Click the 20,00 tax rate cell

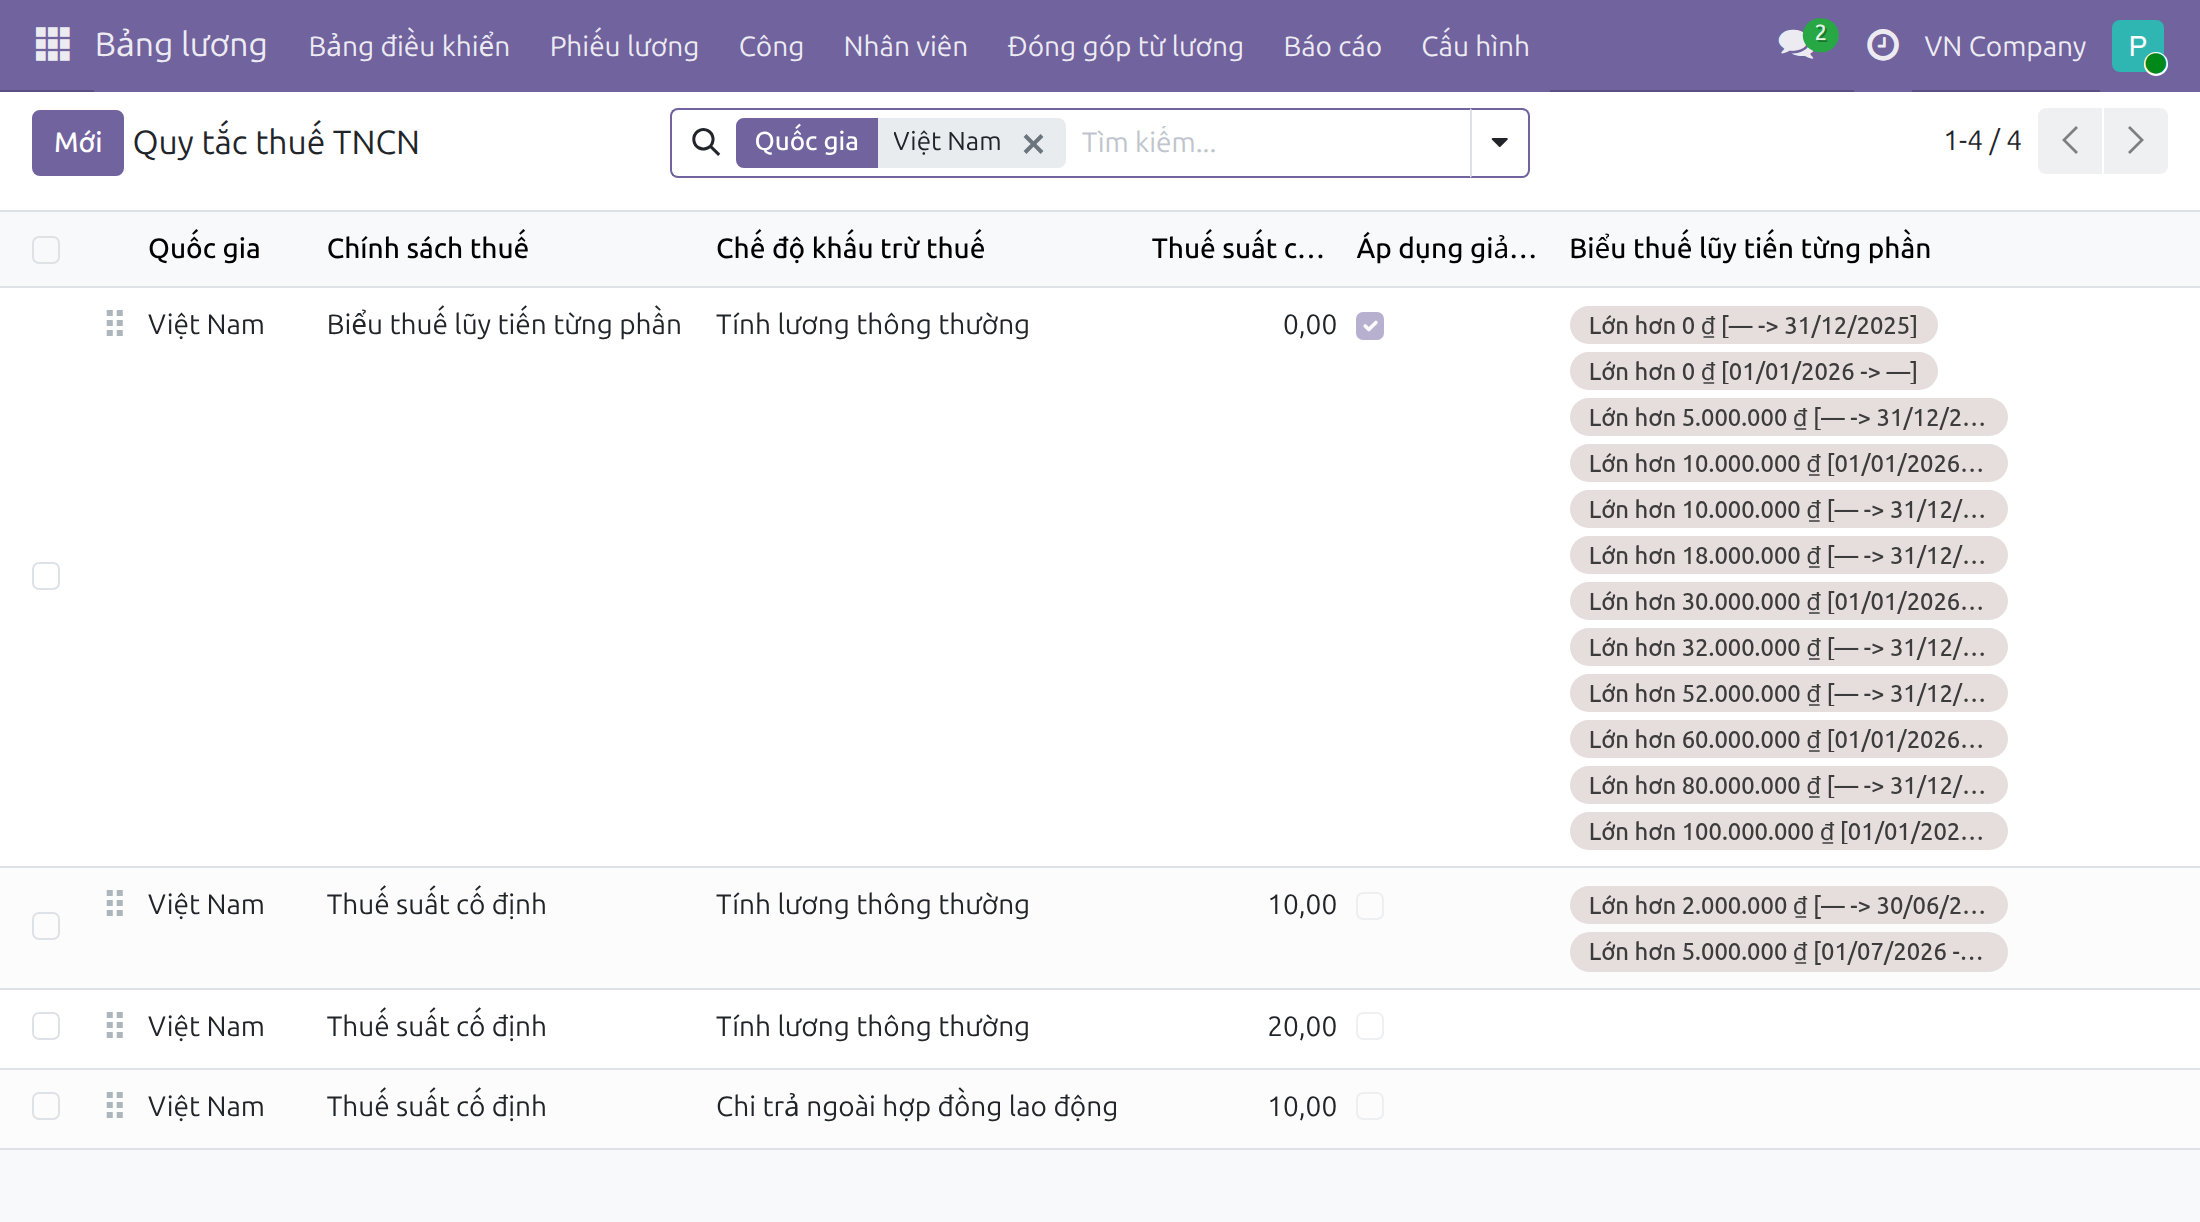click(1302, 1026)
